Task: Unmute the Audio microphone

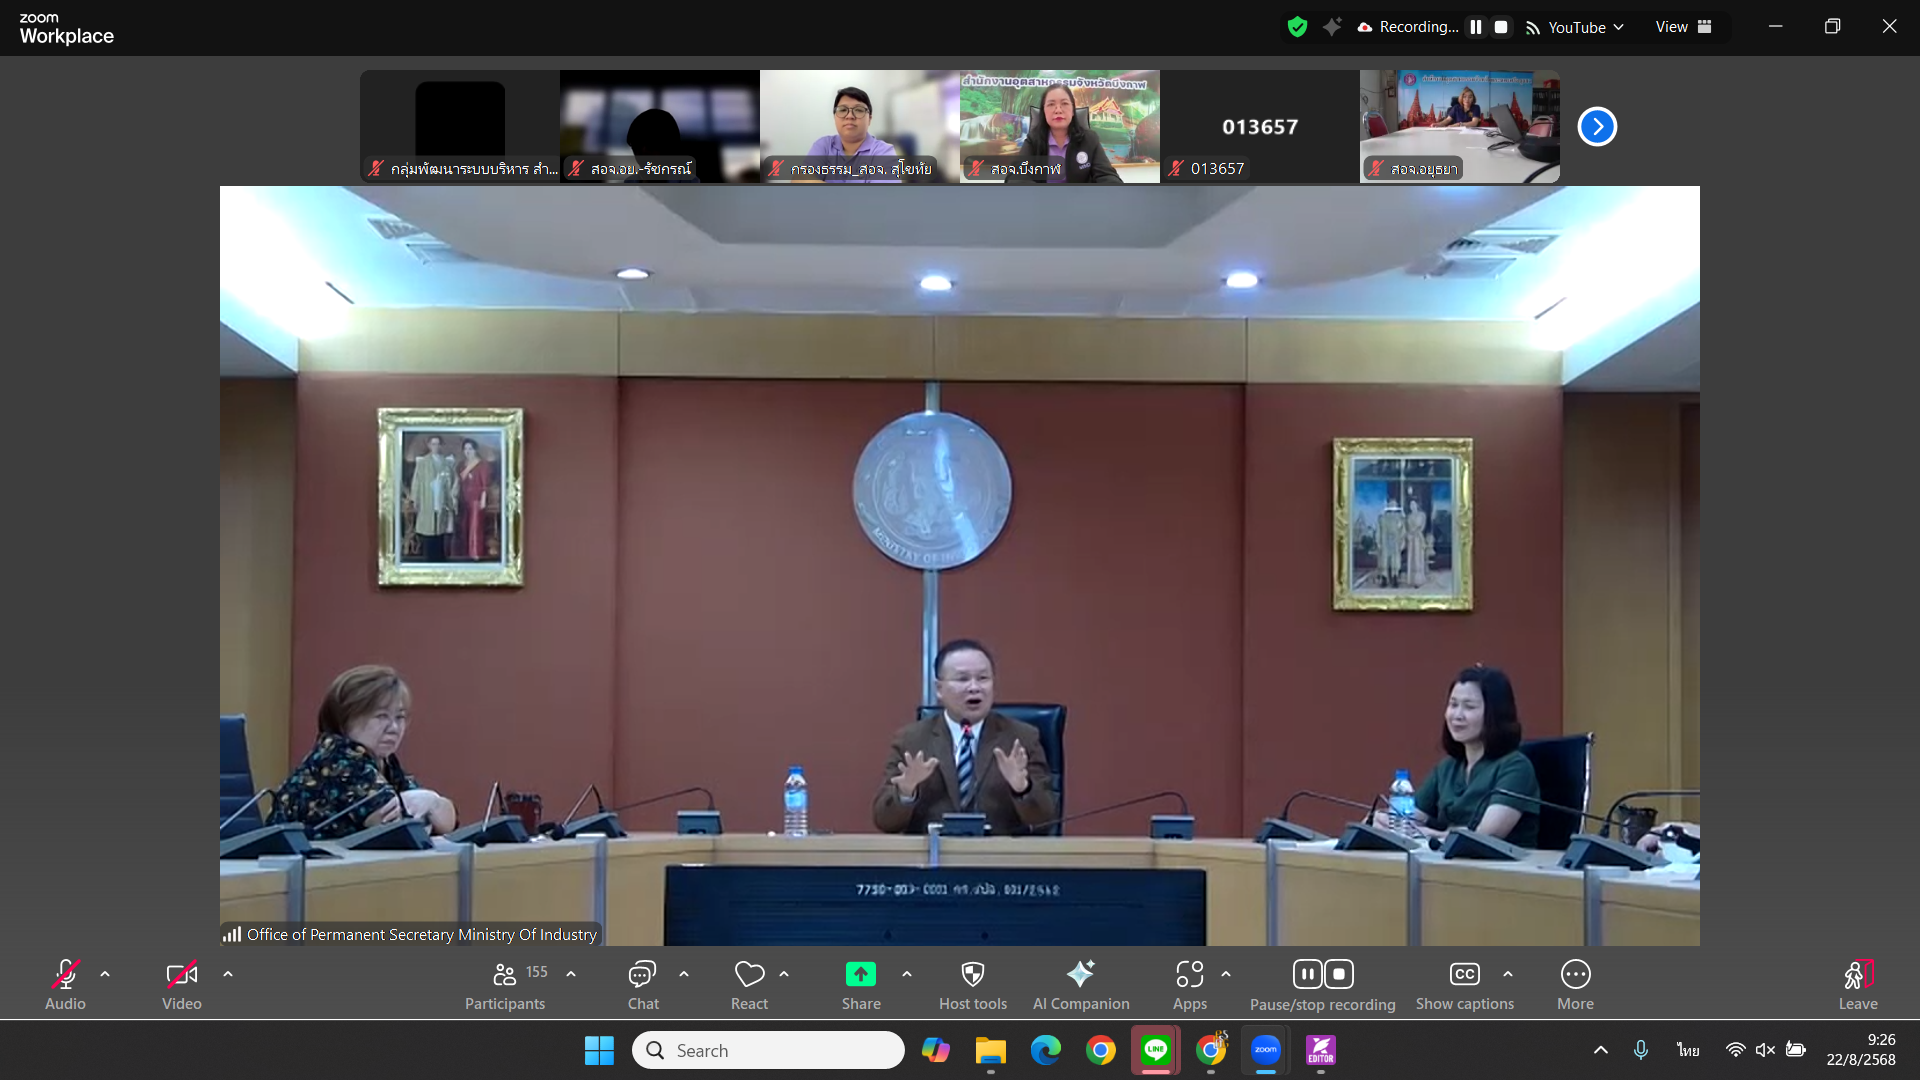Action: [65, 985]
